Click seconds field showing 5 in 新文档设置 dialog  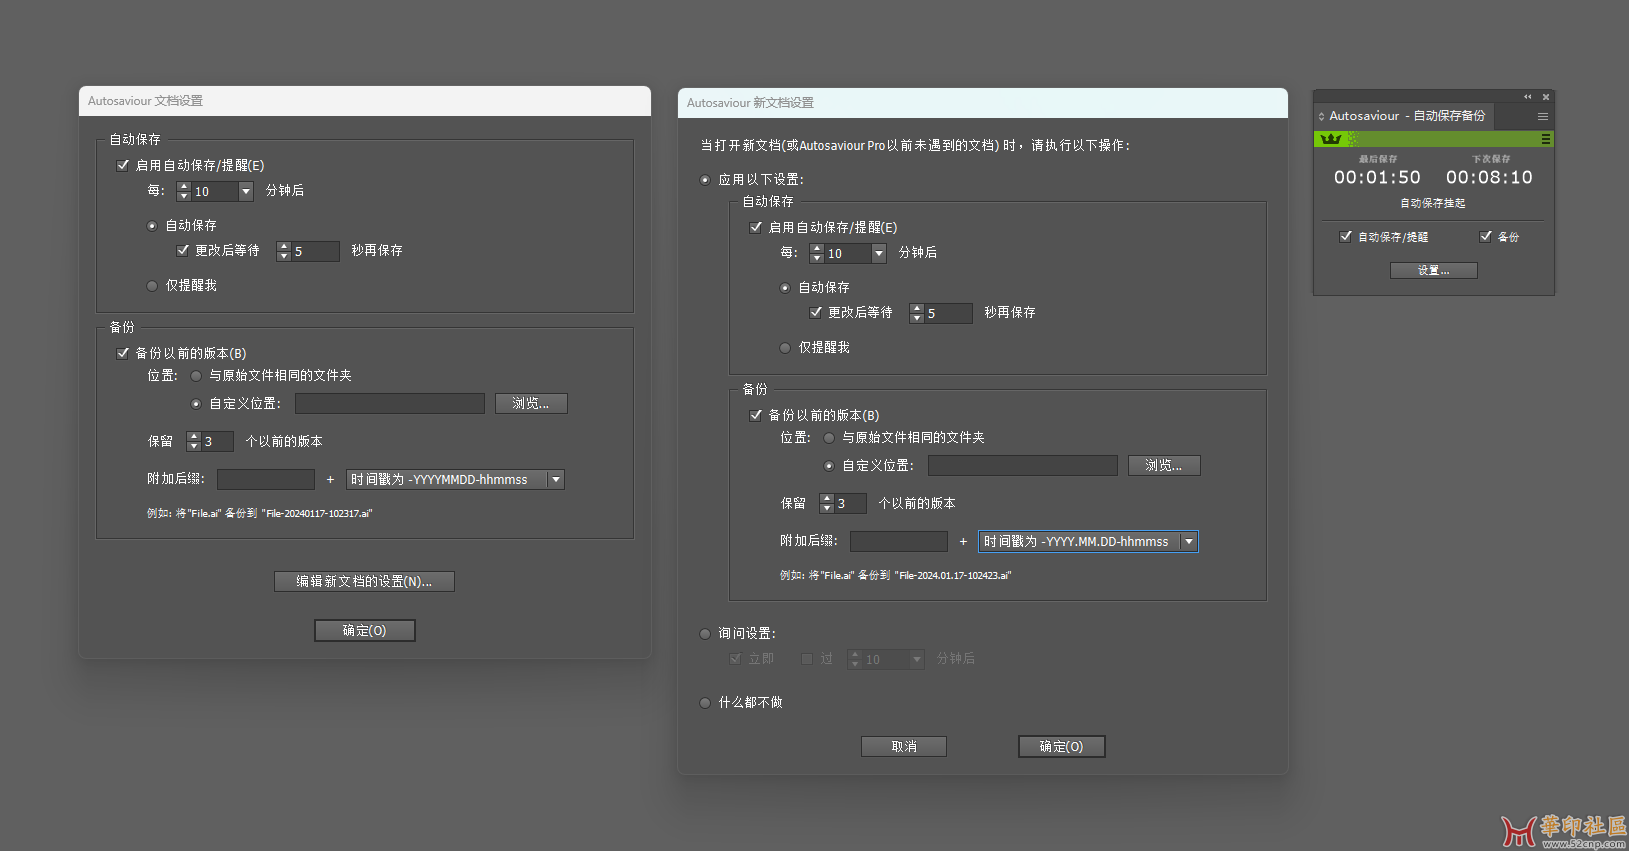pyautogui.click(x=948, y=313)
